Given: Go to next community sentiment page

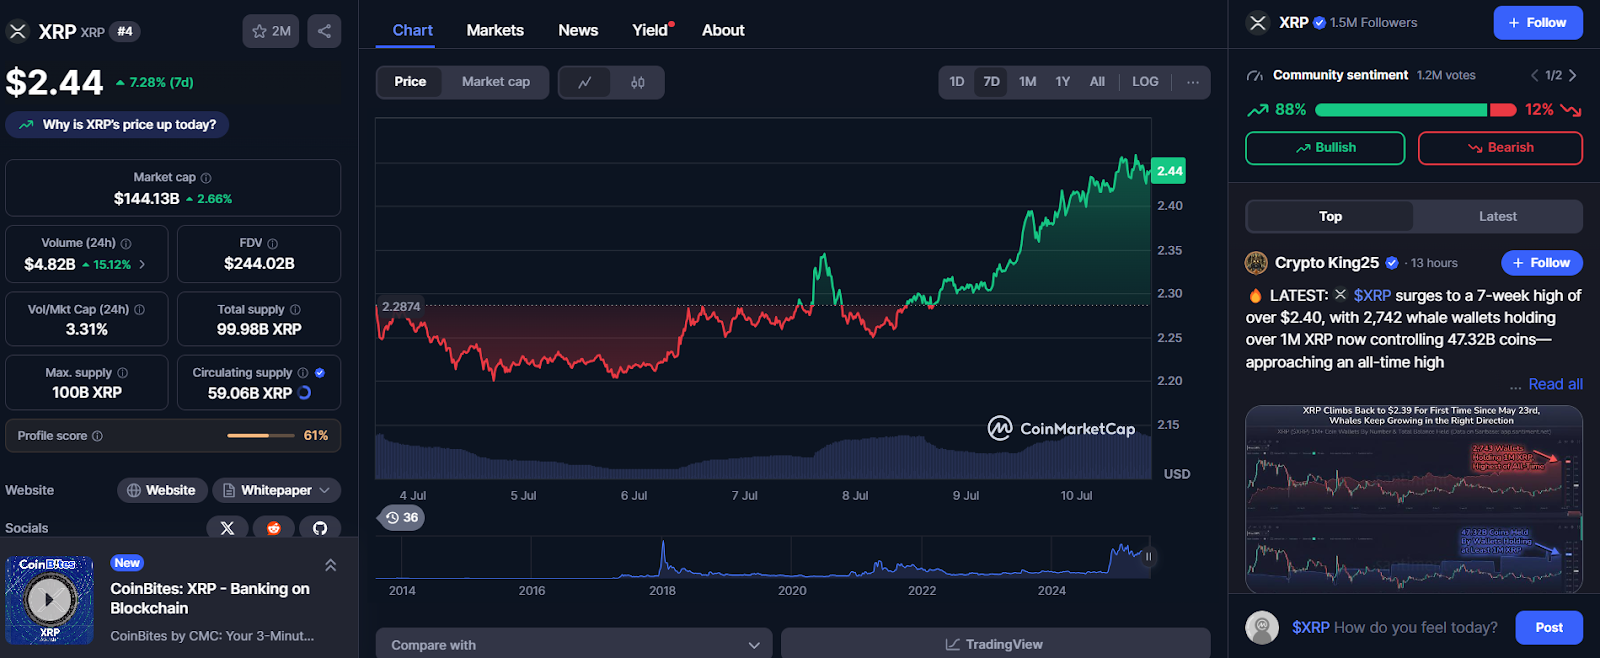Looking at the screenshot, I should [1573, 75].
